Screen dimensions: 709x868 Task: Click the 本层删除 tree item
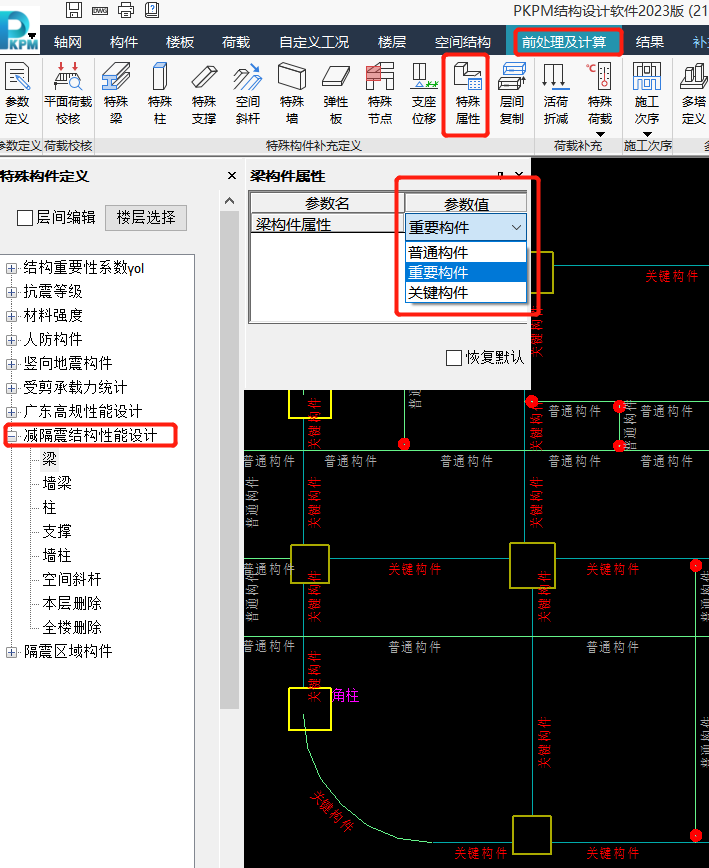pyautogui.click(x=72, y=603)
